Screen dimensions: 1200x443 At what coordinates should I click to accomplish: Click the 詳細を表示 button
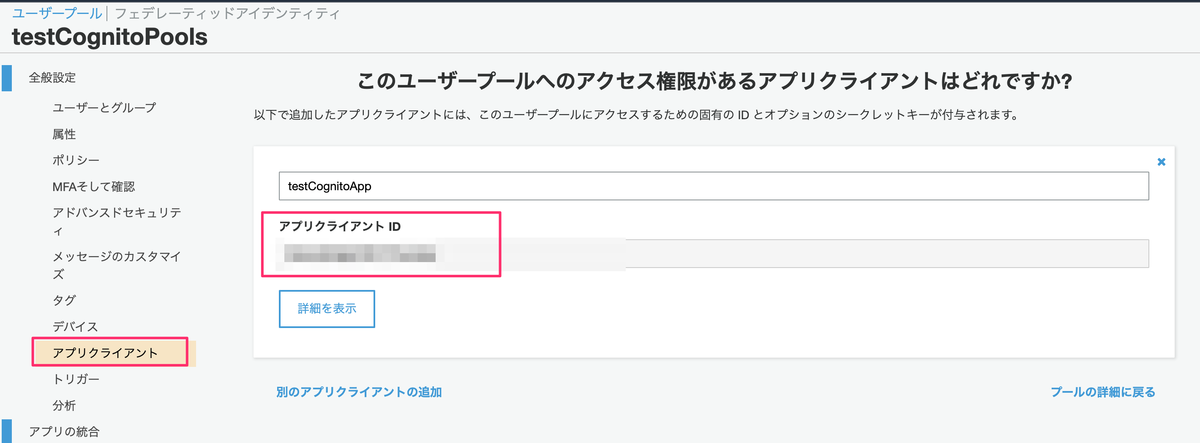coord(326,308)
